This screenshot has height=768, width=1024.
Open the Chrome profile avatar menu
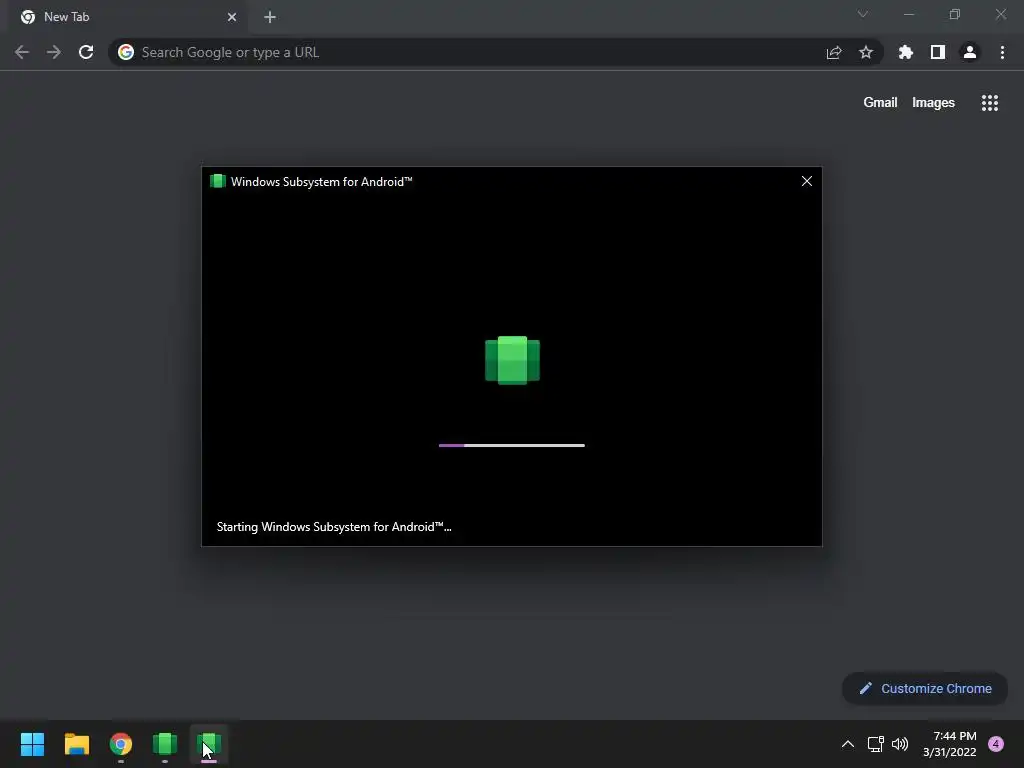(x=970, y=52)
